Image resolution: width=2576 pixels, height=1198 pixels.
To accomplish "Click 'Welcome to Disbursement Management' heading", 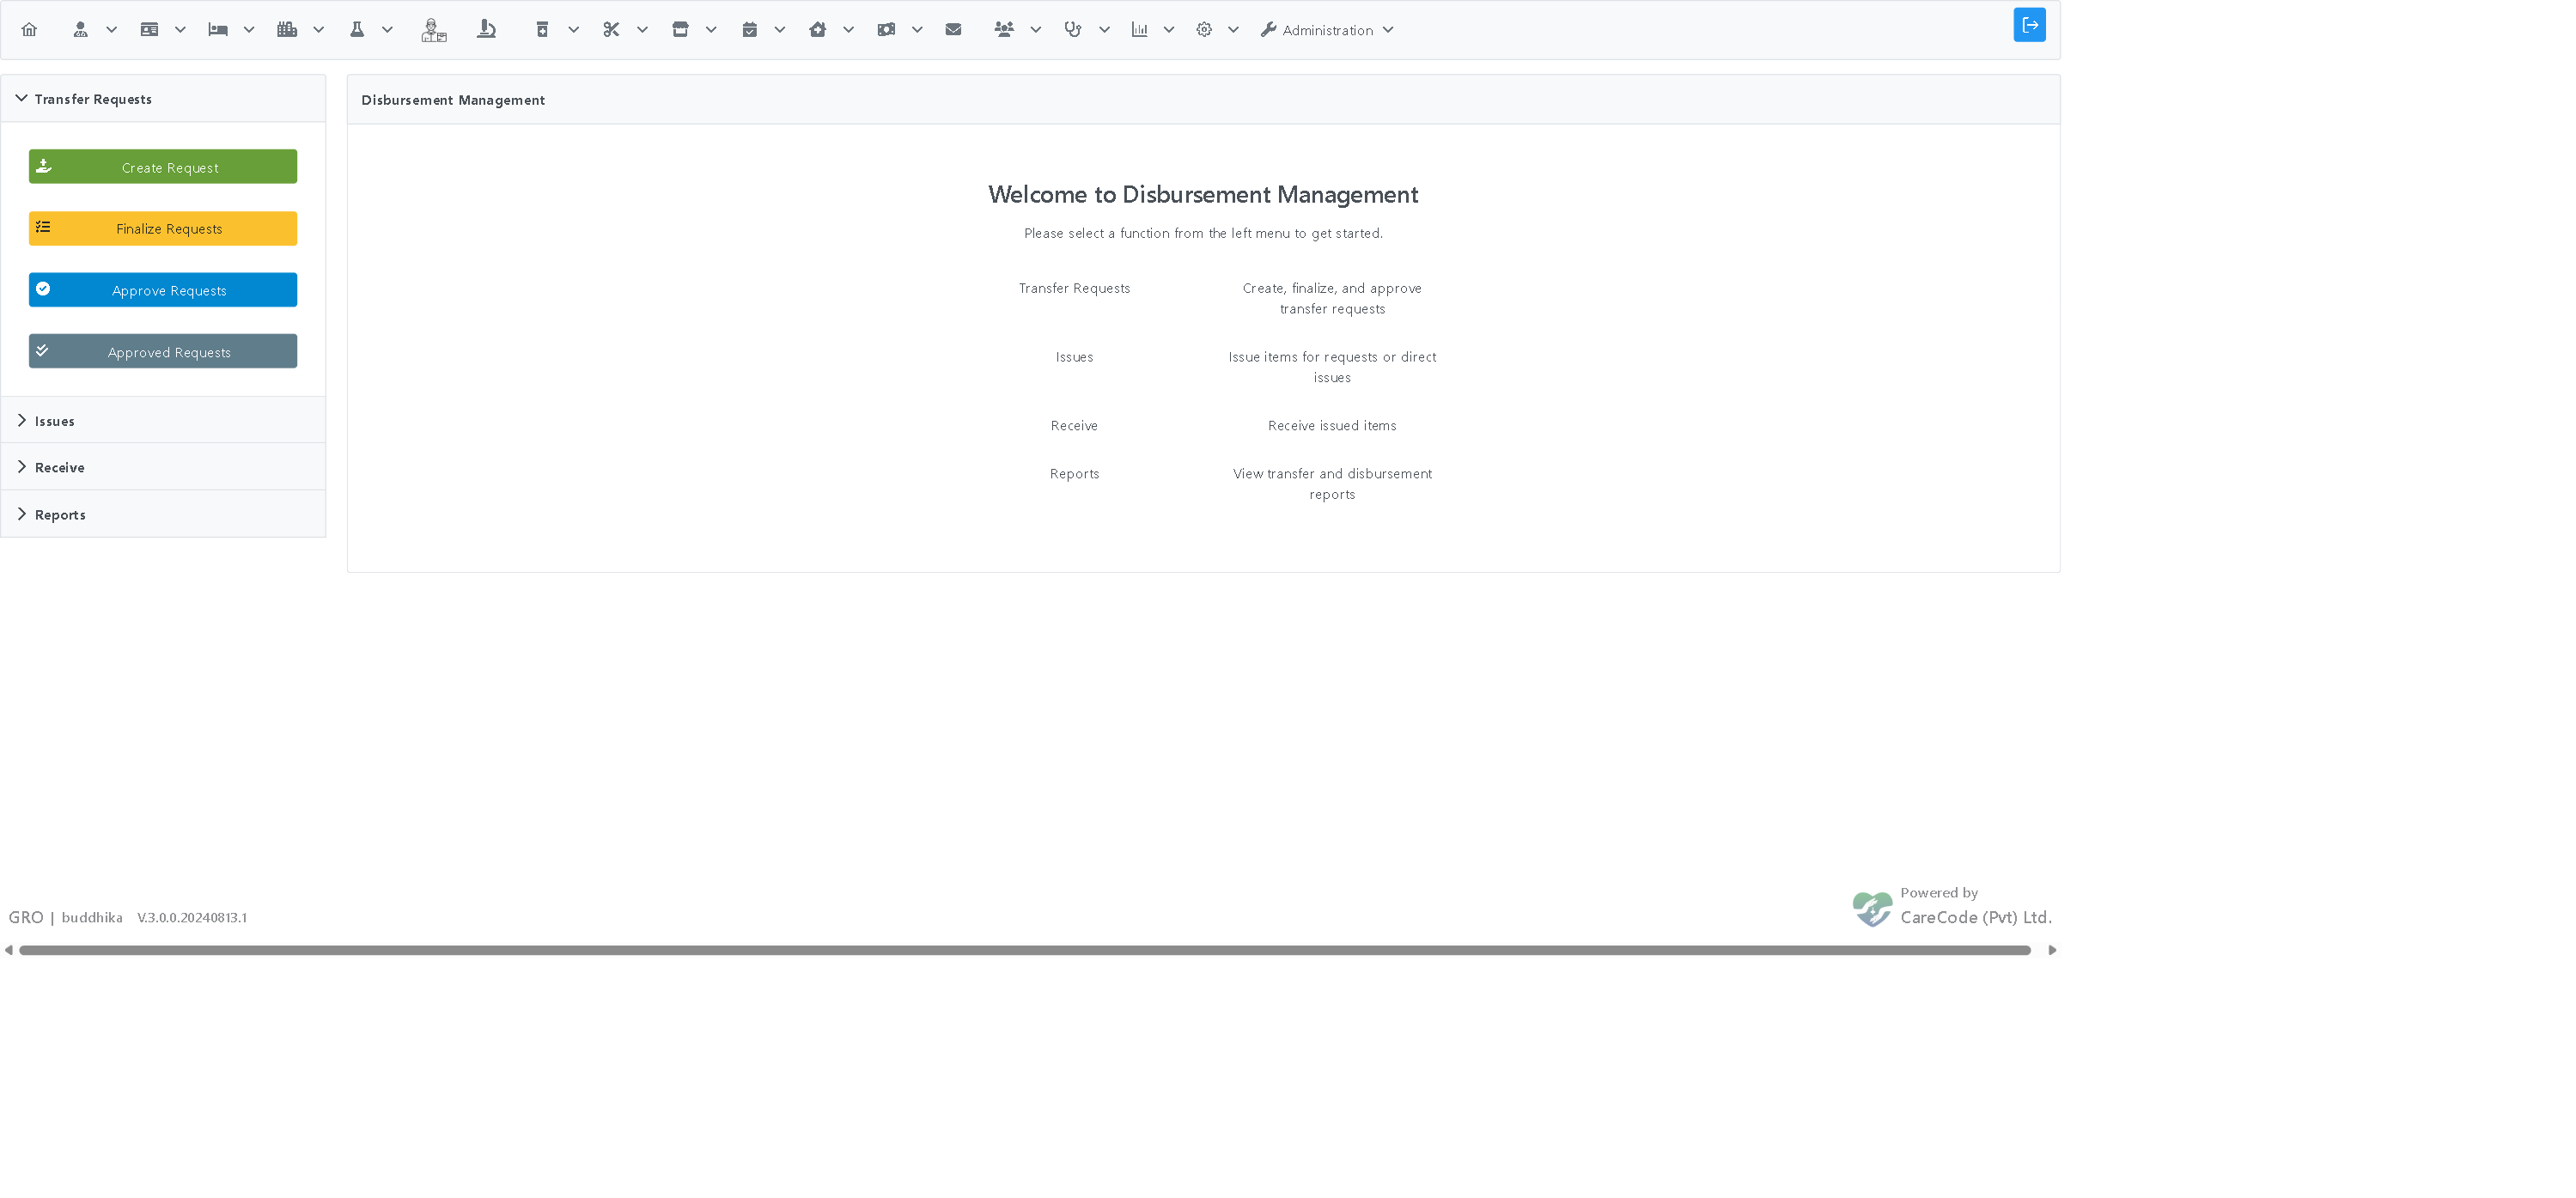I will [x=1203, y=195].
